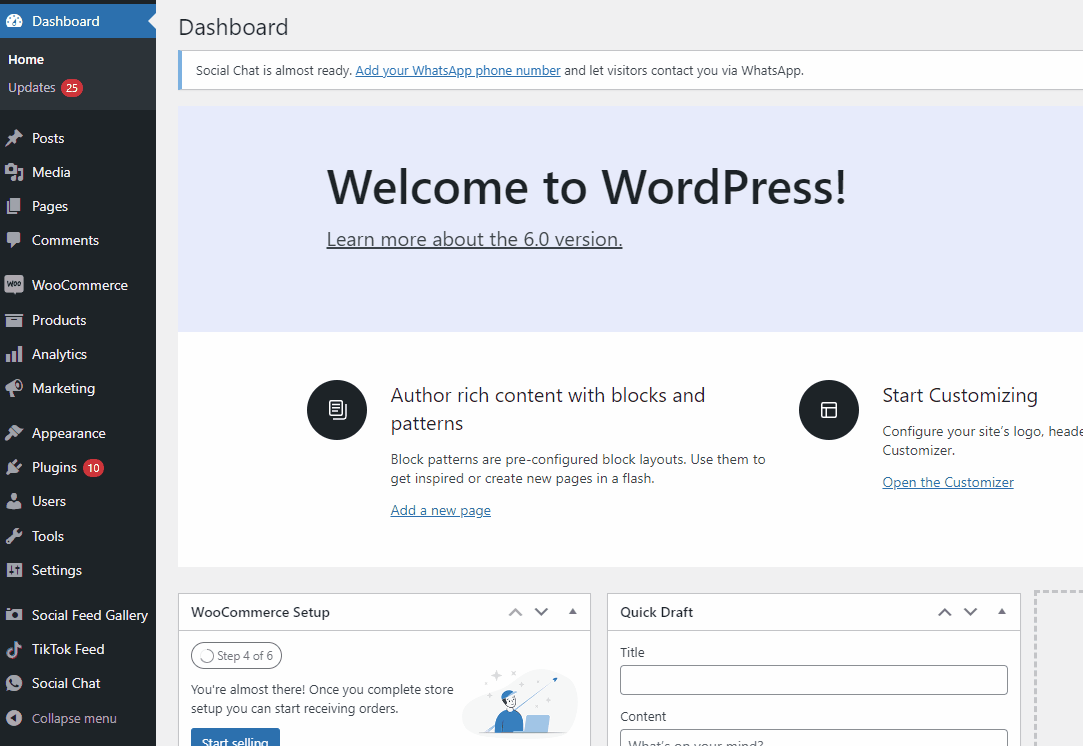This screenshot has width=1083, height=746.
Task: Move Quick Draft widget down
Action: (x=970, y=612)
